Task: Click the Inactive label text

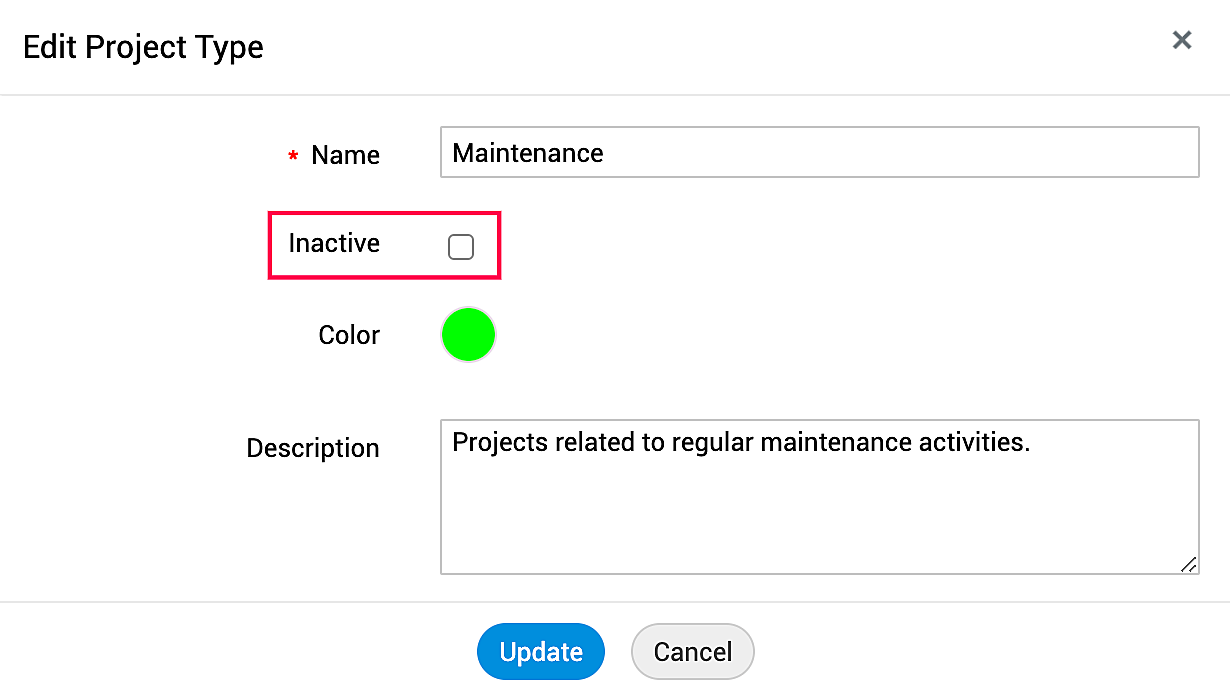Action: pyautogui.click(x=334, y=243)
